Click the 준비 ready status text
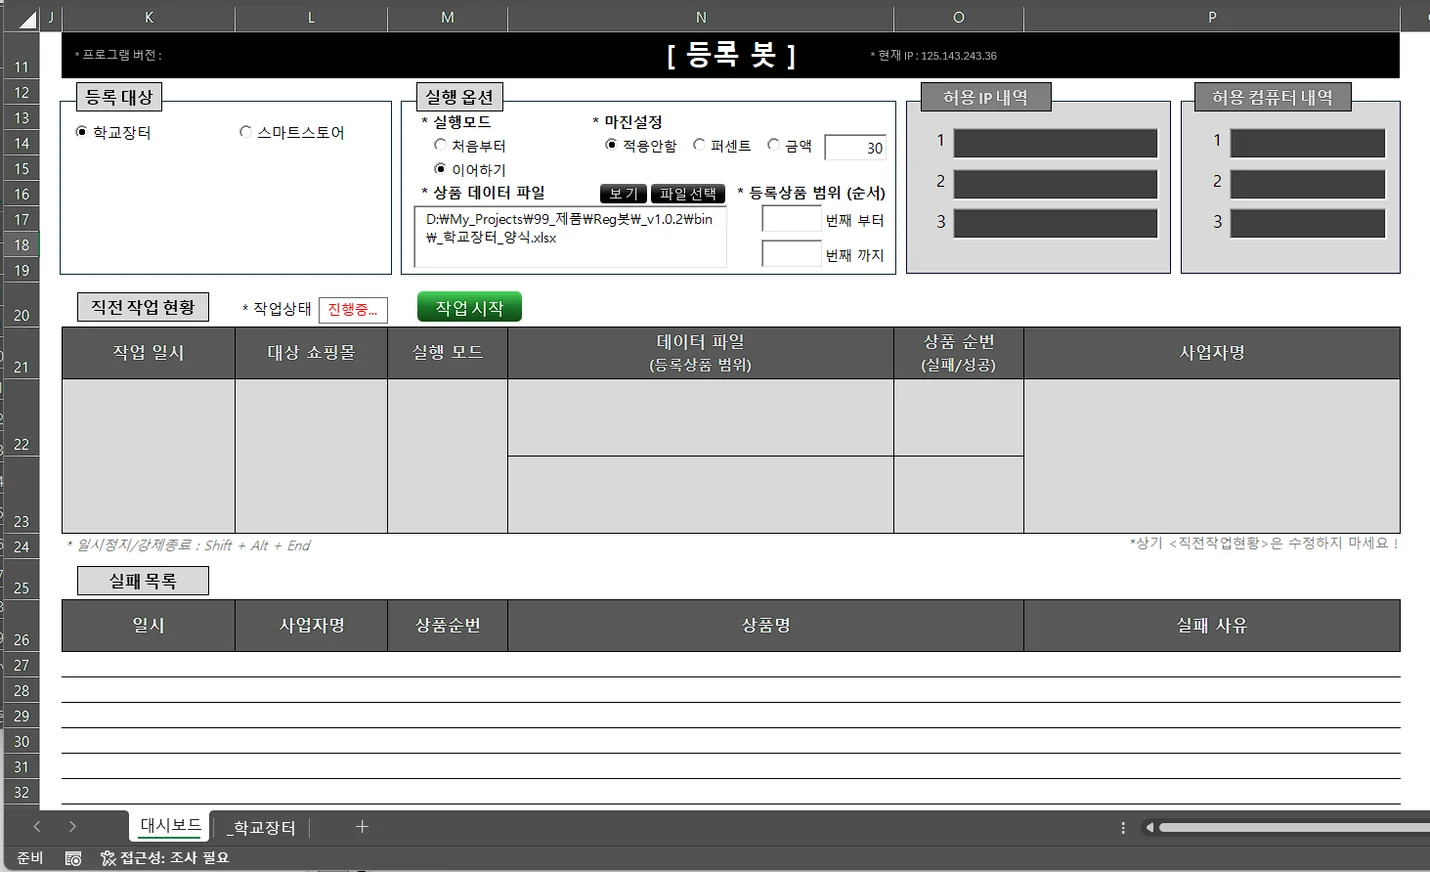 click(30, 858)
